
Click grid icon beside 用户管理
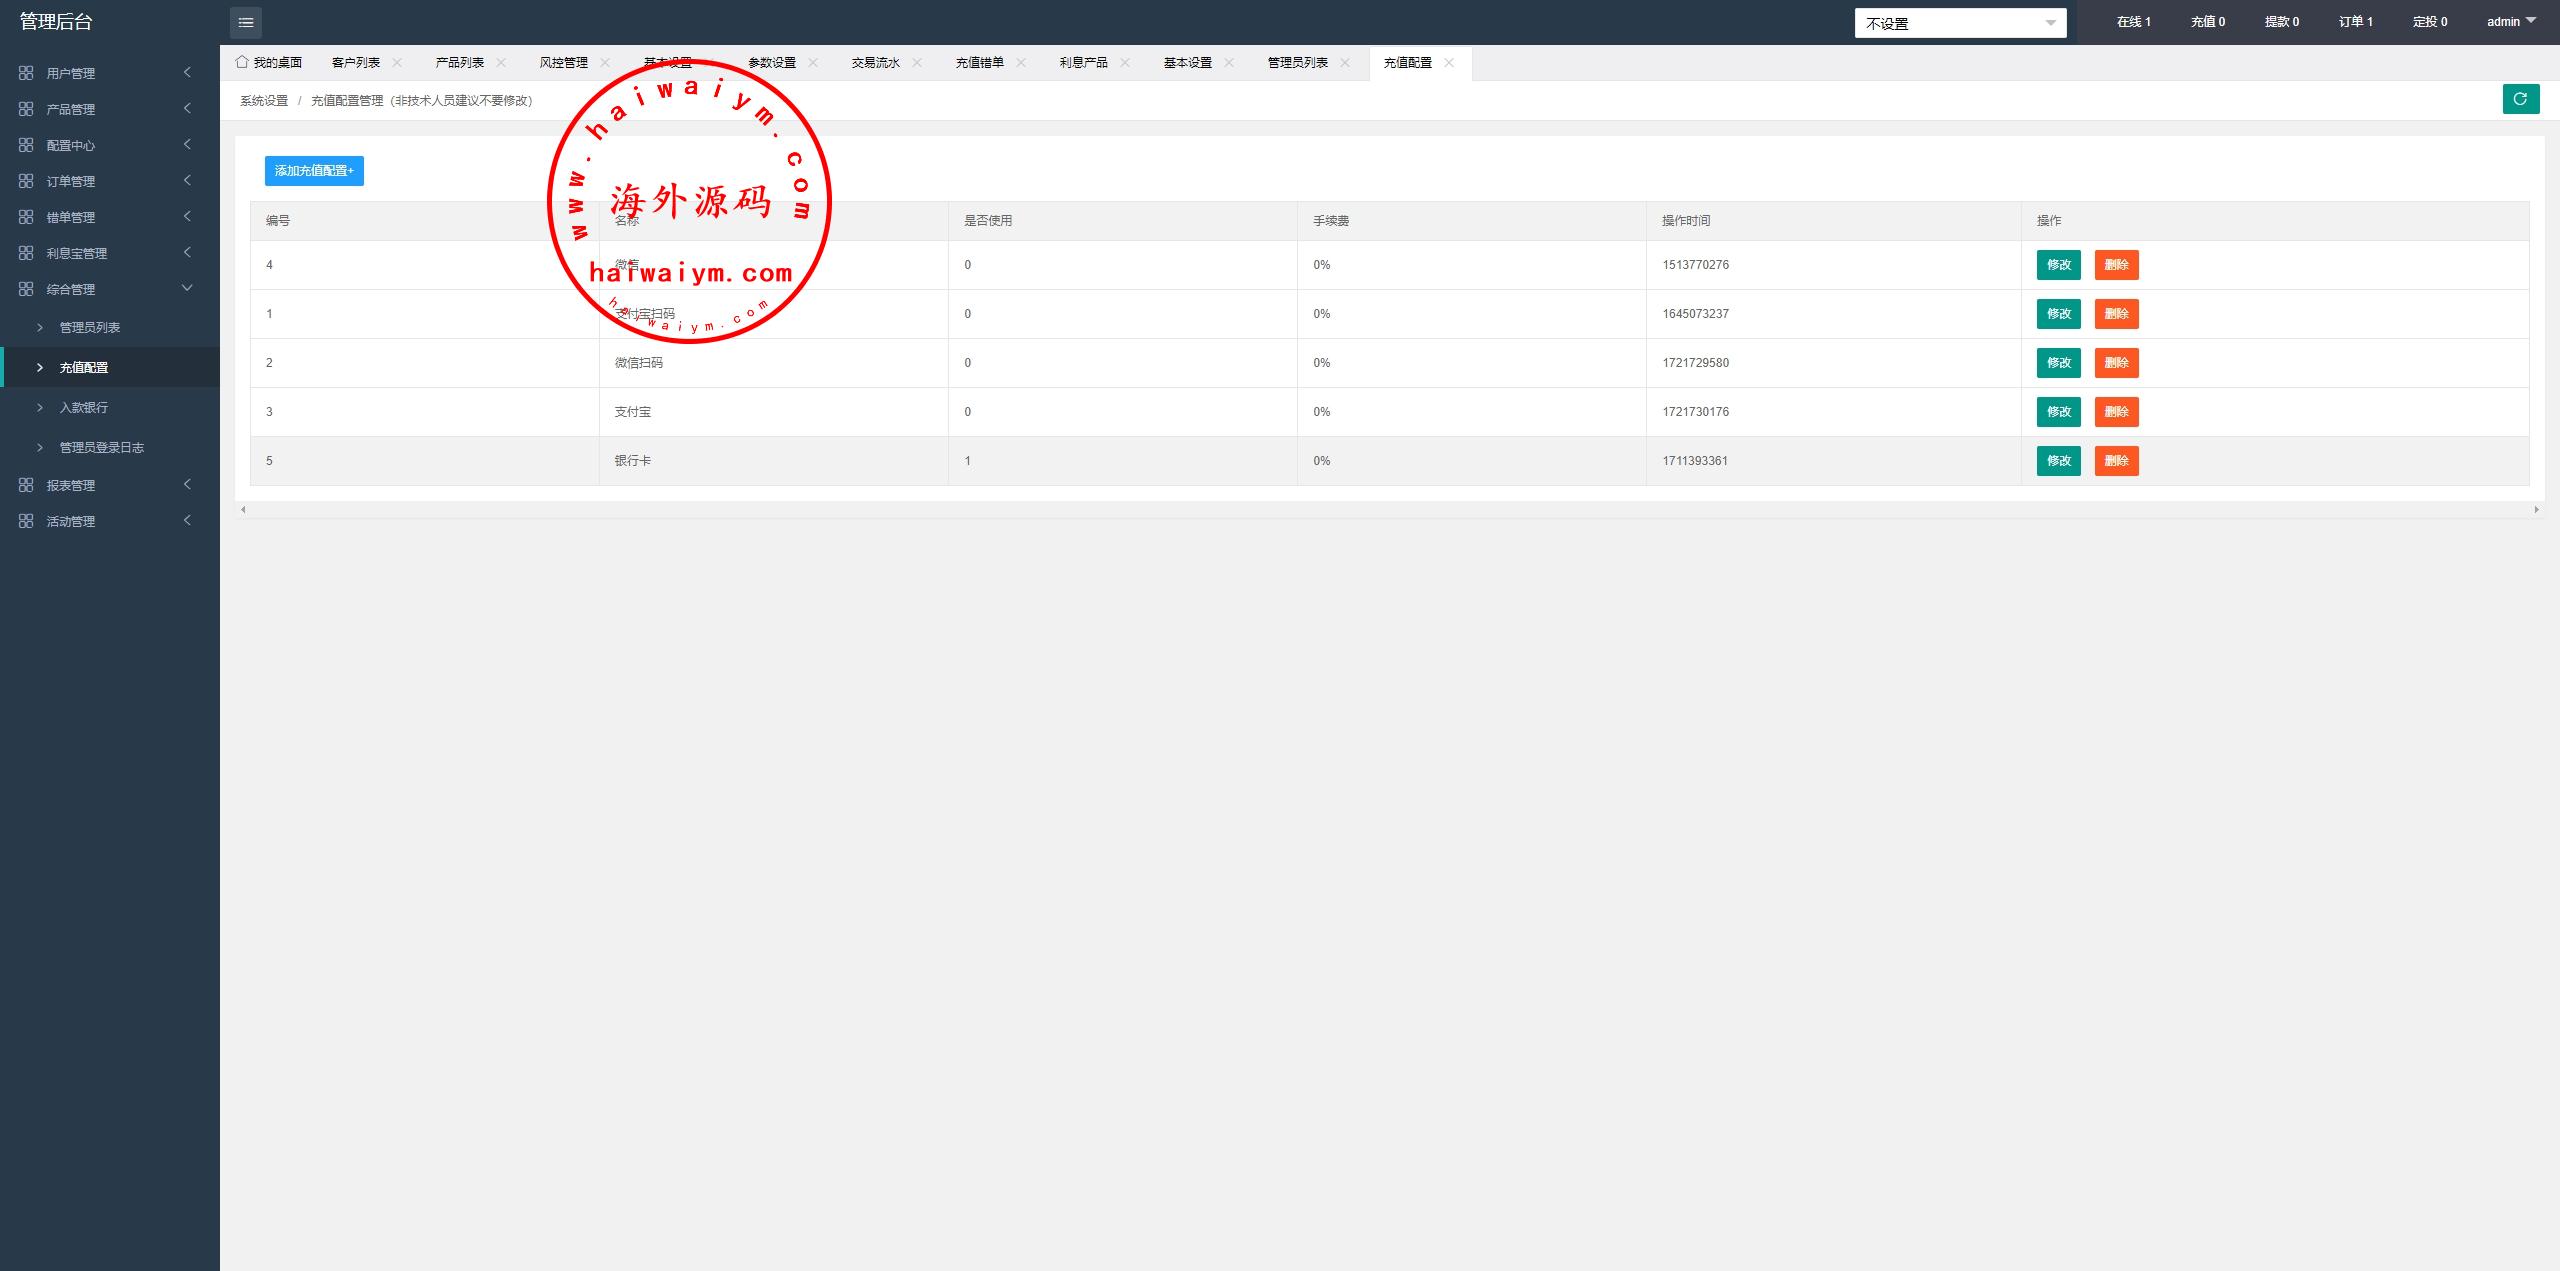click(x=26, y=73)
